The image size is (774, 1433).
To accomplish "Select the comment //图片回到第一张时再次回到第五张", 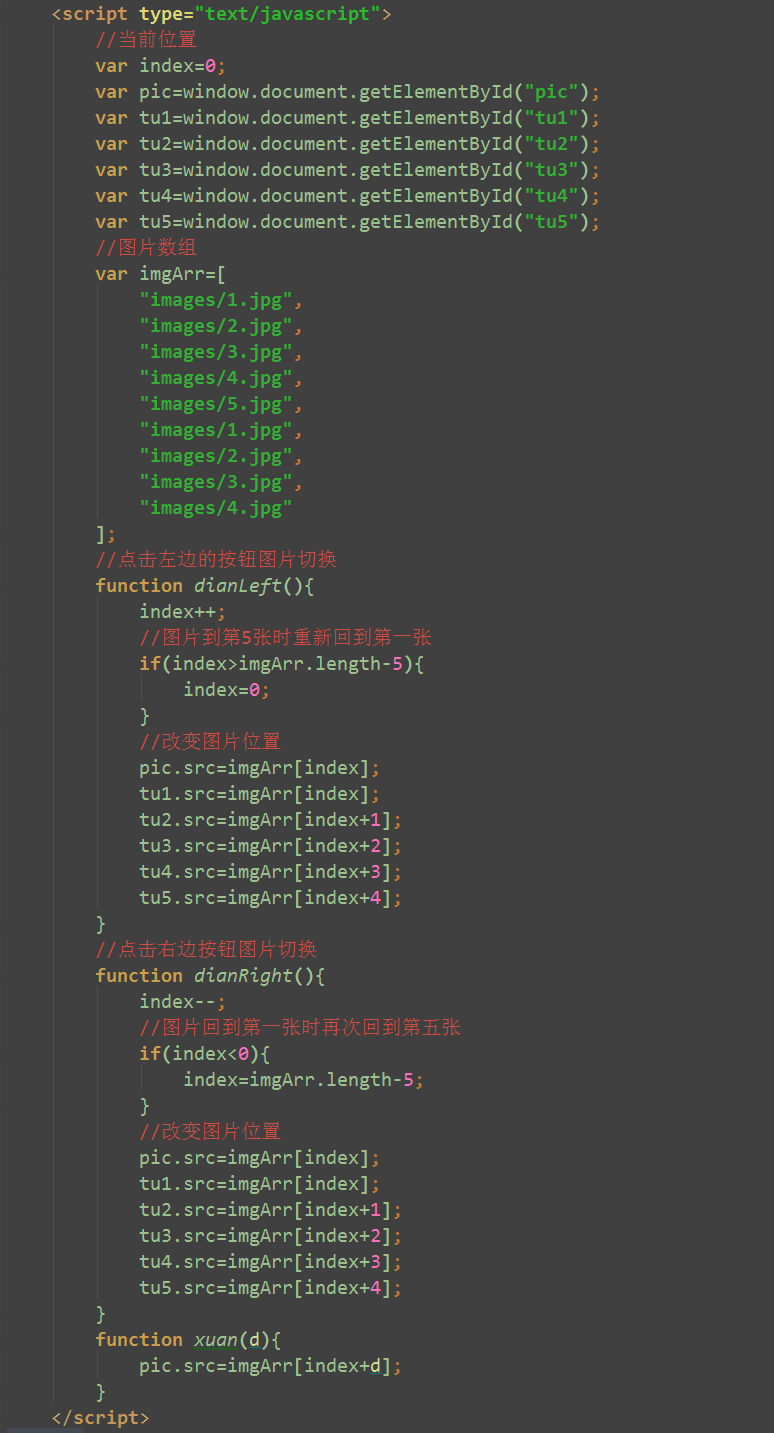I will click(300, 1028).
